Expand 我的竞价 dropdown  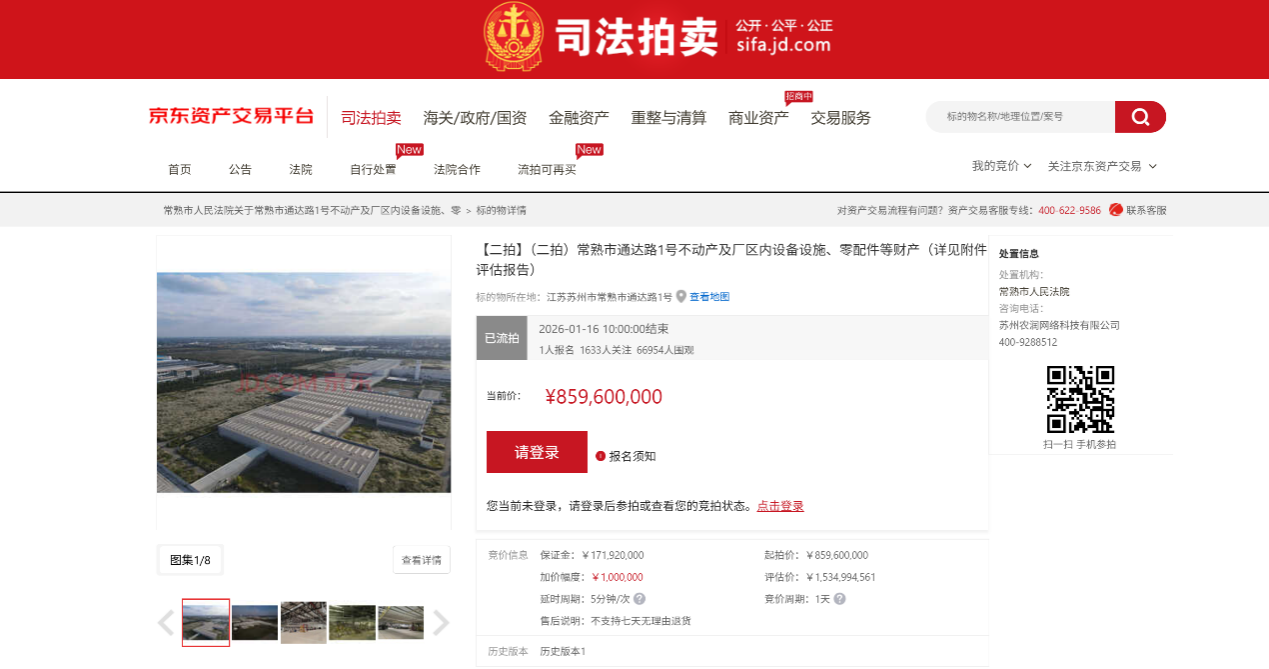click(1002, 166)
